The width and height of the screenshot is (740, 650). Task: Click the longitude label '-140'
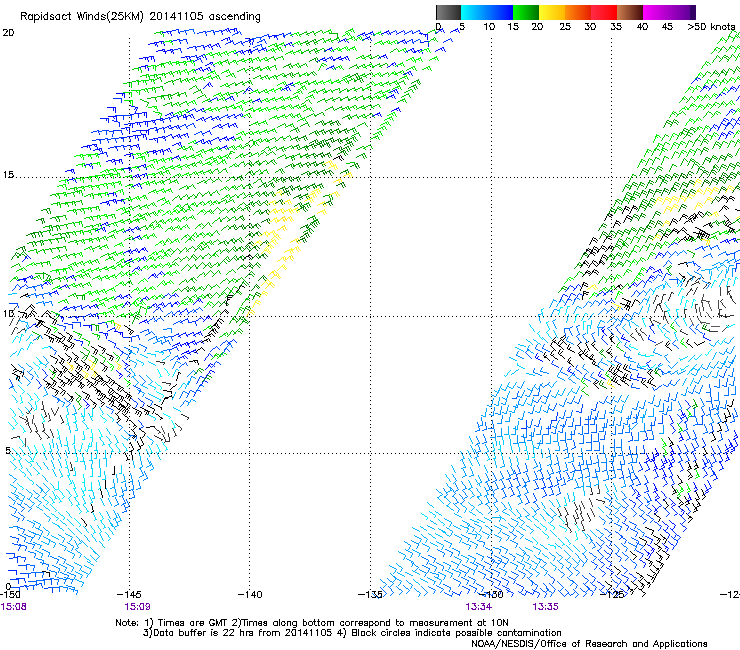[250, 595]
